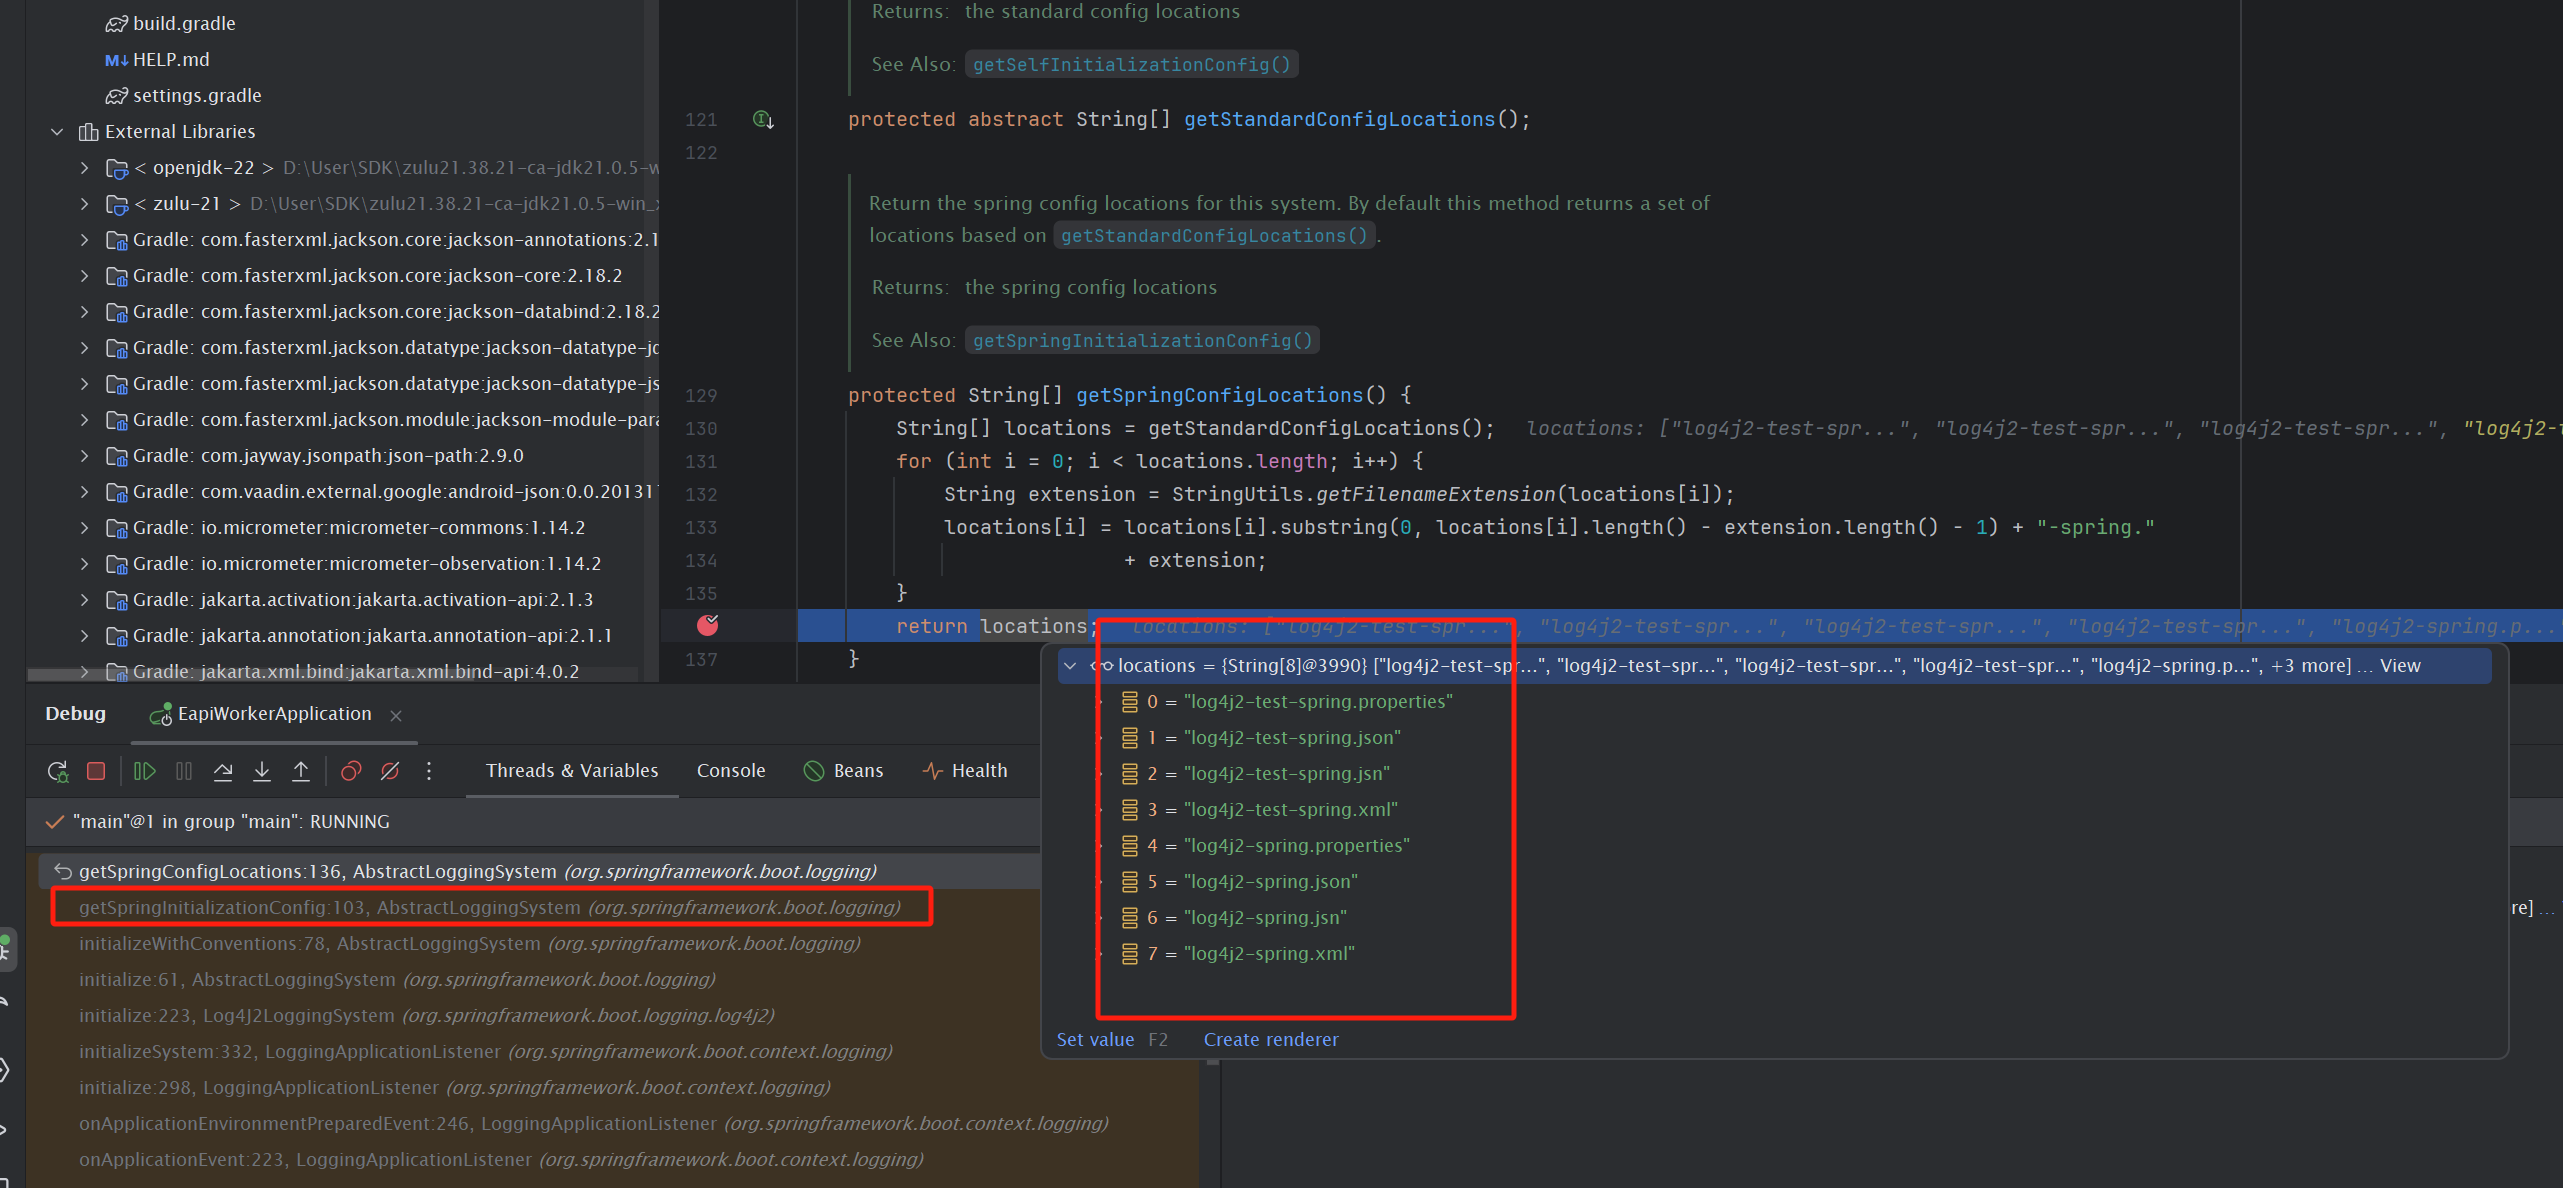Viewport: 2563px width, 1188px height.
Task: Toggle the breakpoint on the return line
Action: (708, 626)
